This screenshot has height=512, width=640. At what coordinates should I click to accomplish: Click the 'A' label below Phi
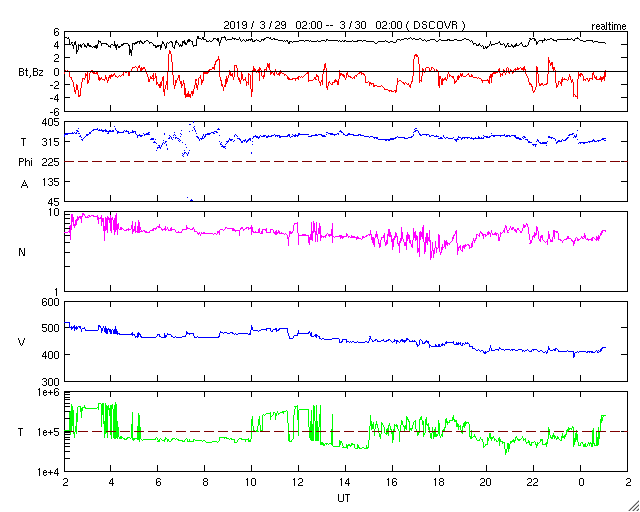point(24,185)
